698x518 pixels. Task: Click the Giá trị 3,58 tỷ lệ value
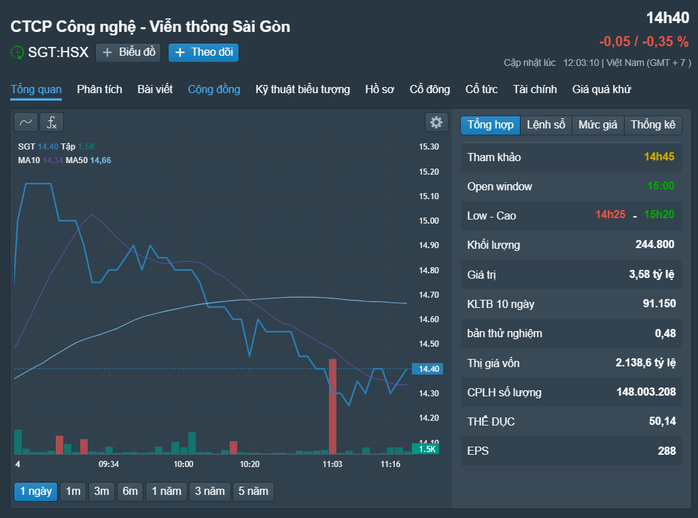(652, 275)
